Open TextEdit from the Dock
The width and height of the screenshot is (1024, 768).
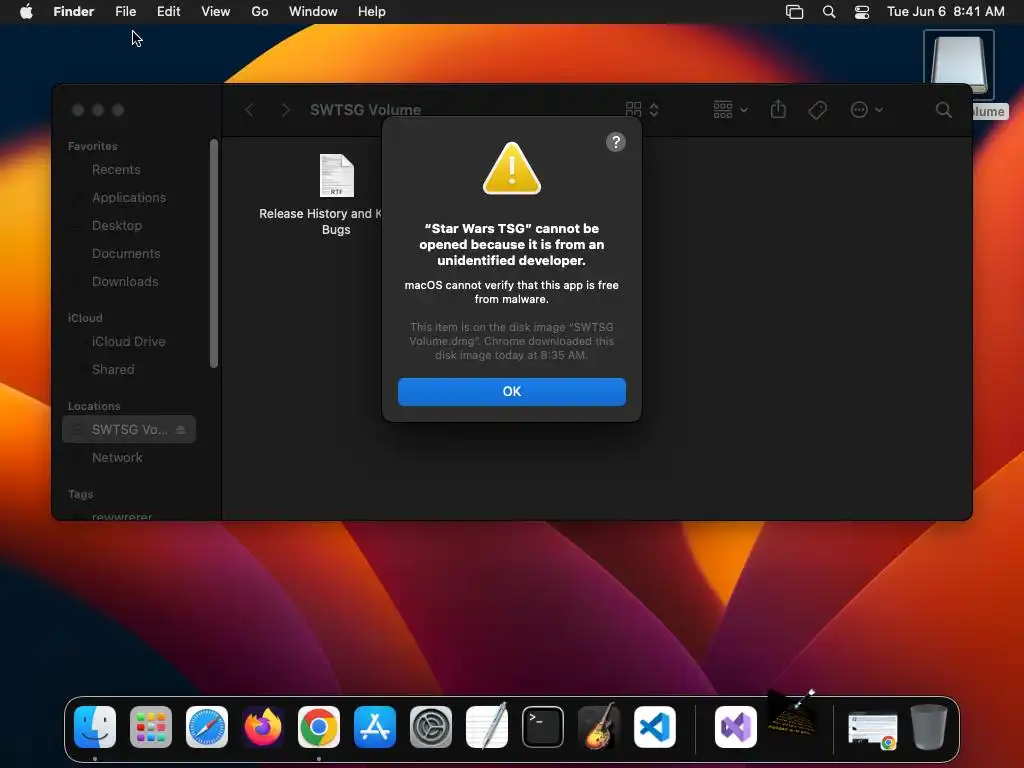coord(487,727)
